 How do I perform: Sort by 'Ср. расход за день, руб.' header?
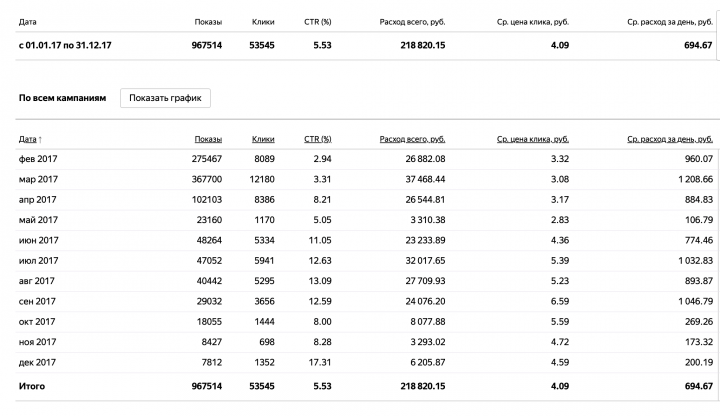pyautogui.click(x=670, y=139)
